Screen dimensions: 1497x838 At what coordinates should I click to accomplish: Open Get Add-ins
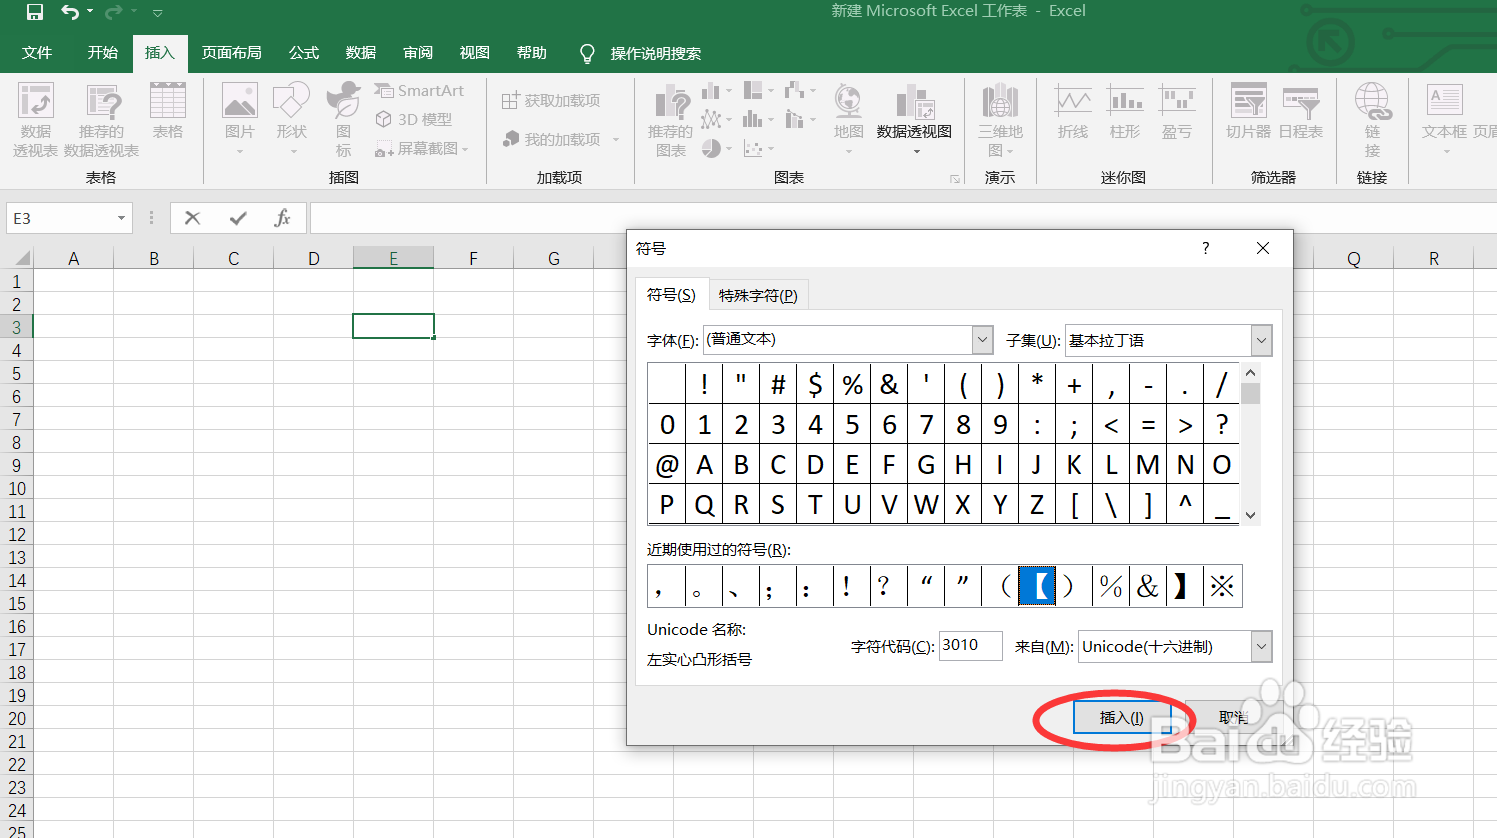(x=551, y=100)
